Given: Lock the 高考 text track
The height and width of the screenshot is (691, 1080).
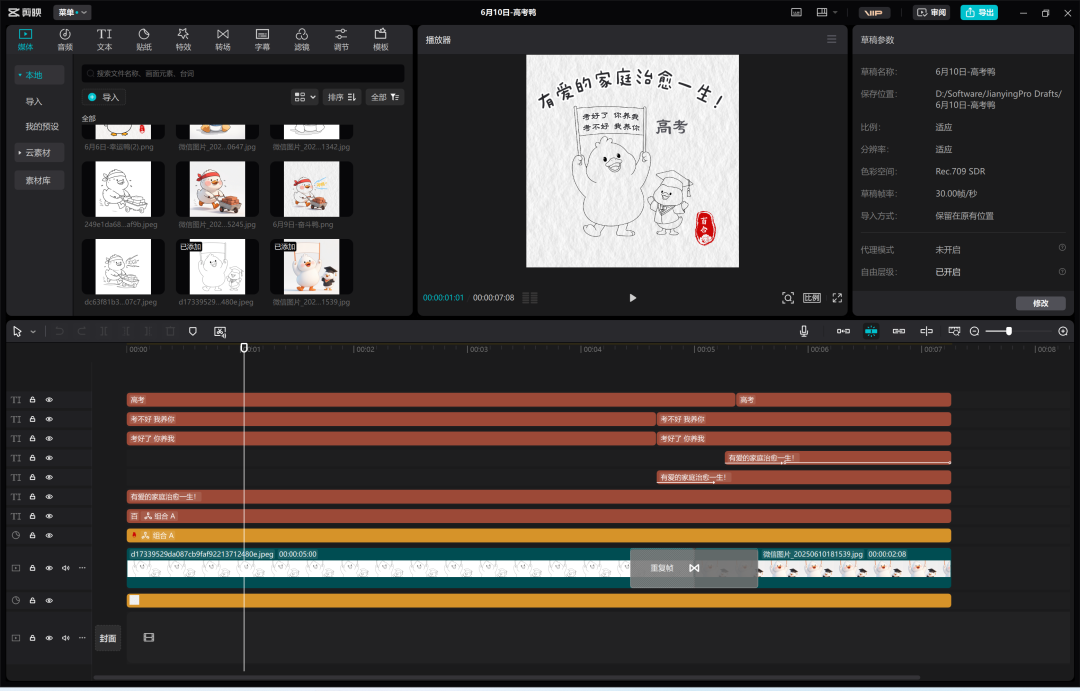Looking at the screenshot, I should coord(32,400).
